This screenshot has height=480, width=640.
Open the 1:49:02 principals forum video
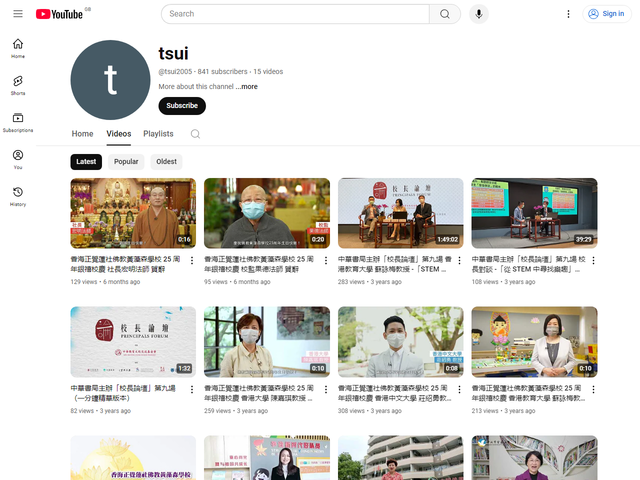tap(400, 213)
